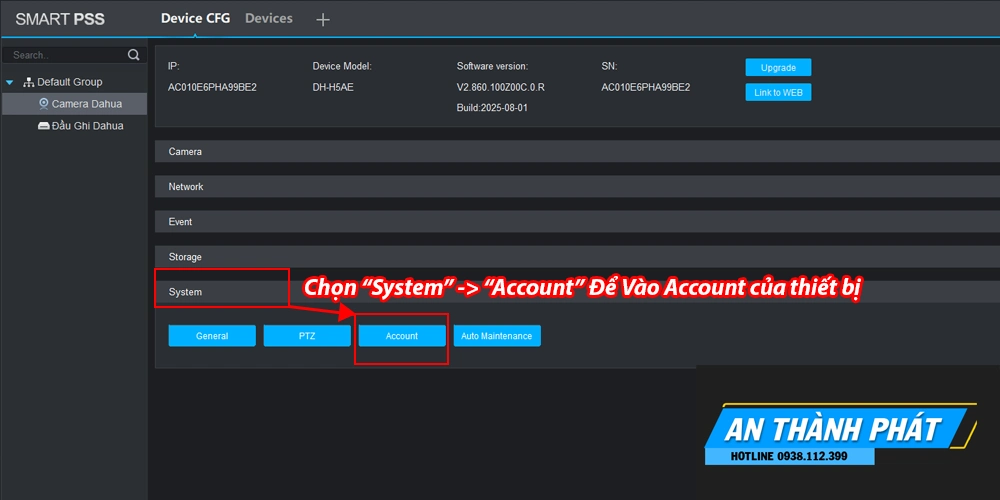Expand the Network settings section

(x=576, y=187)
